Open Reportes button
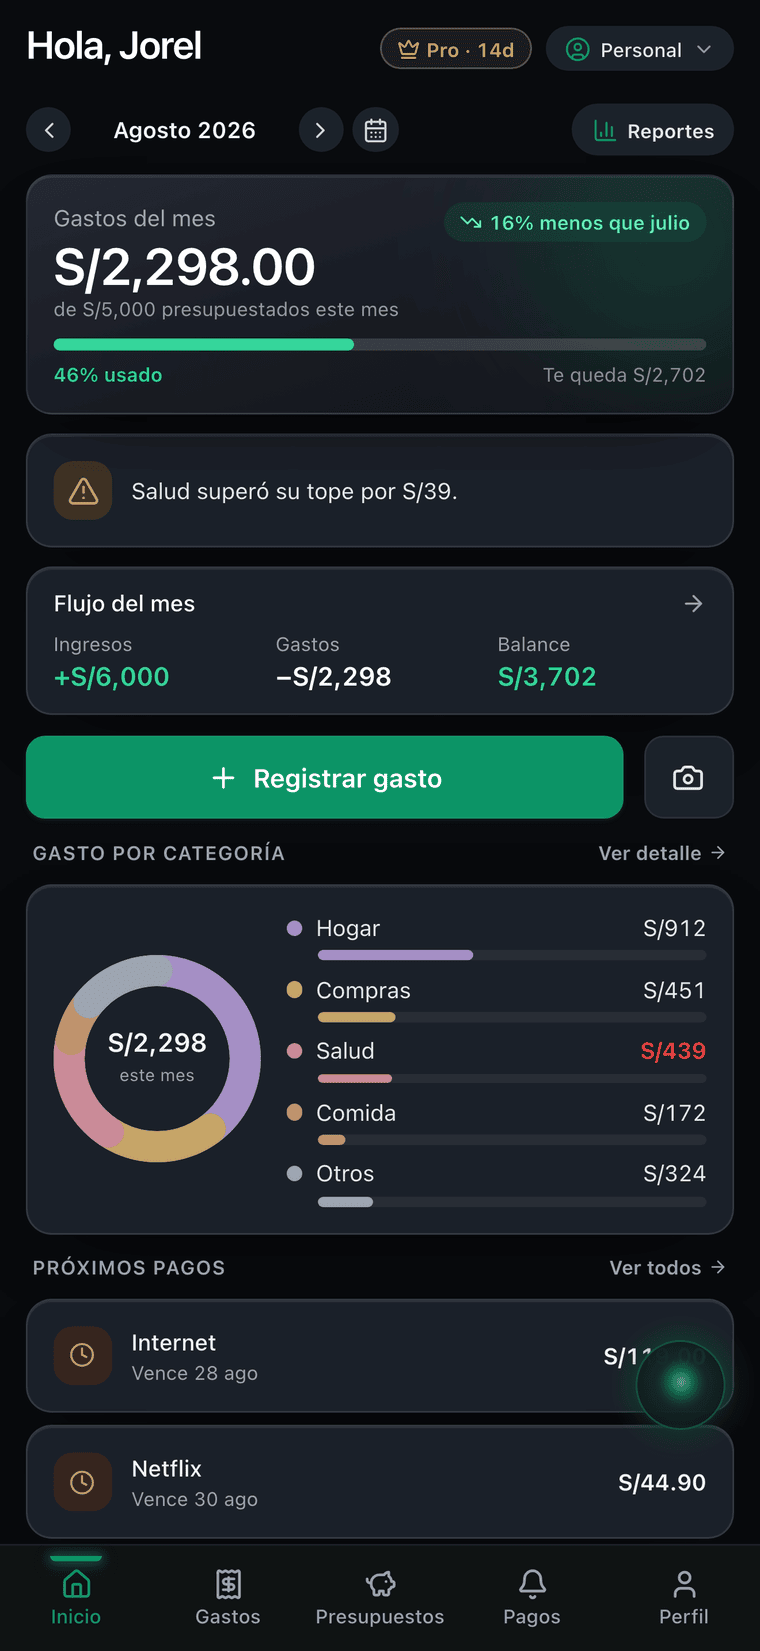 (x=653, y=130)
